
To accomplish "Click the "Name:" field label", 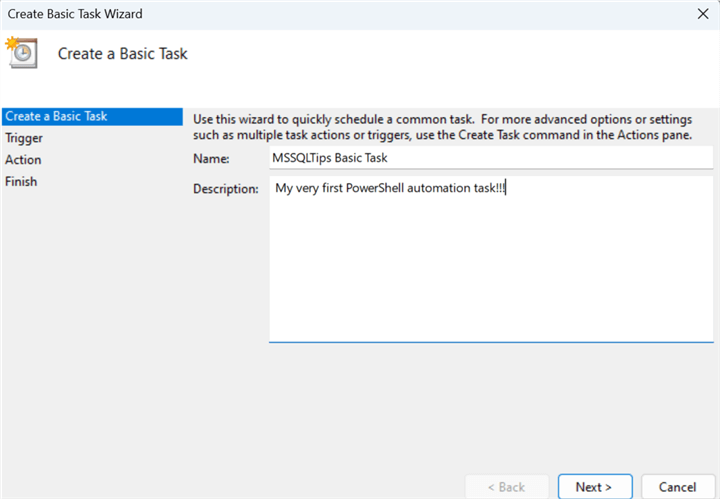I will tap(211, 158).
